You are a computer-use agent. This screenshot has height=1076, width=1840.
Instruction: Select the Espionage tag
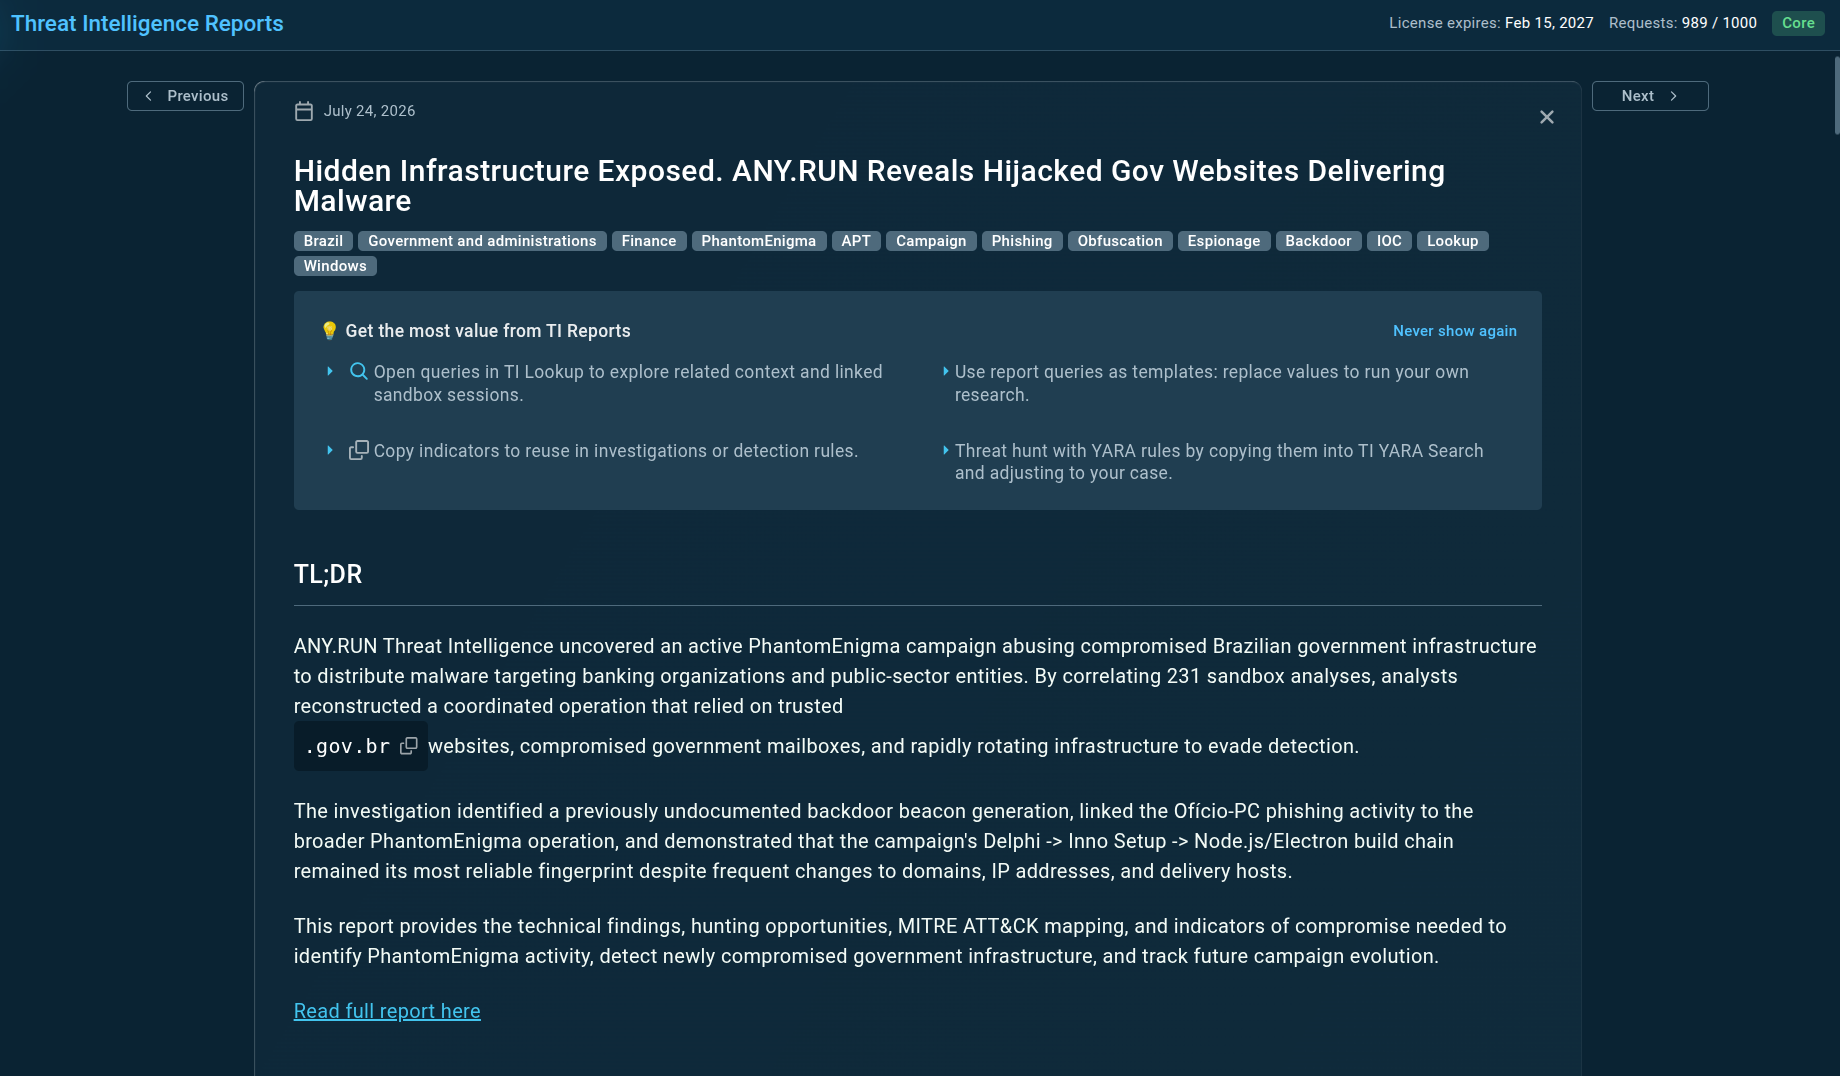coord(1224,241)
